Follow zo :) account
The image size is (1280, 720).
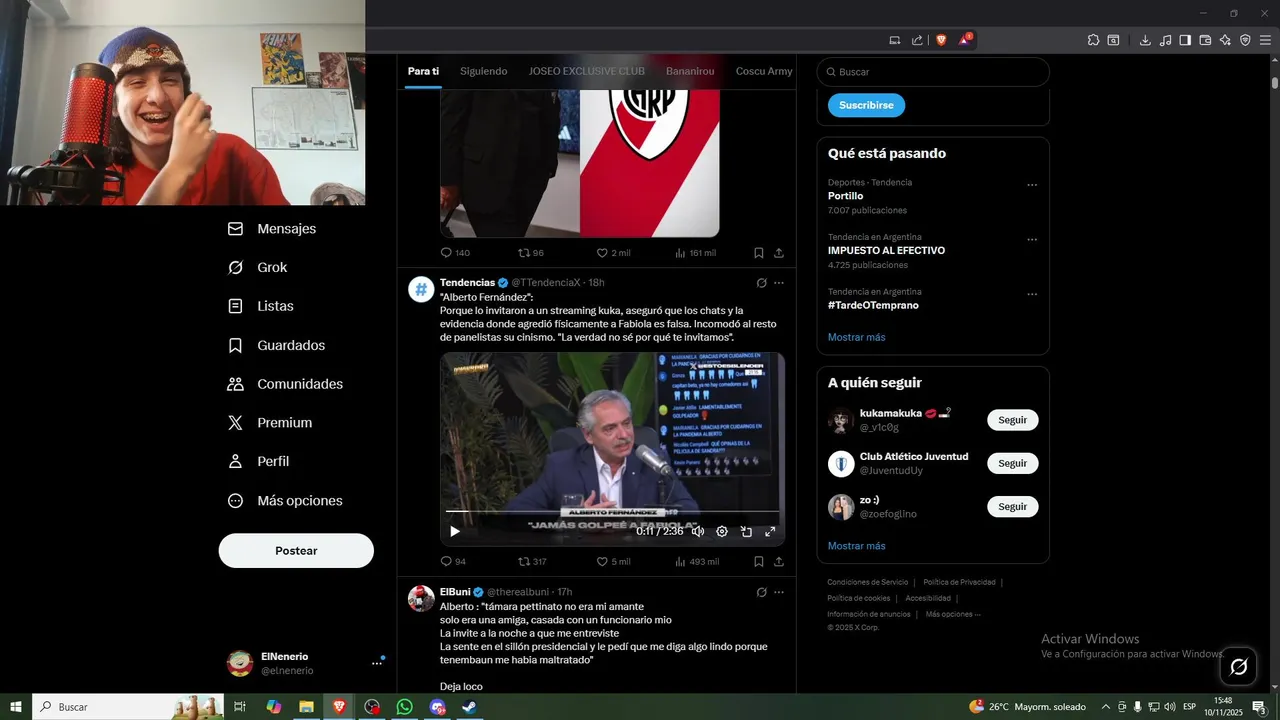point(1012,506)
